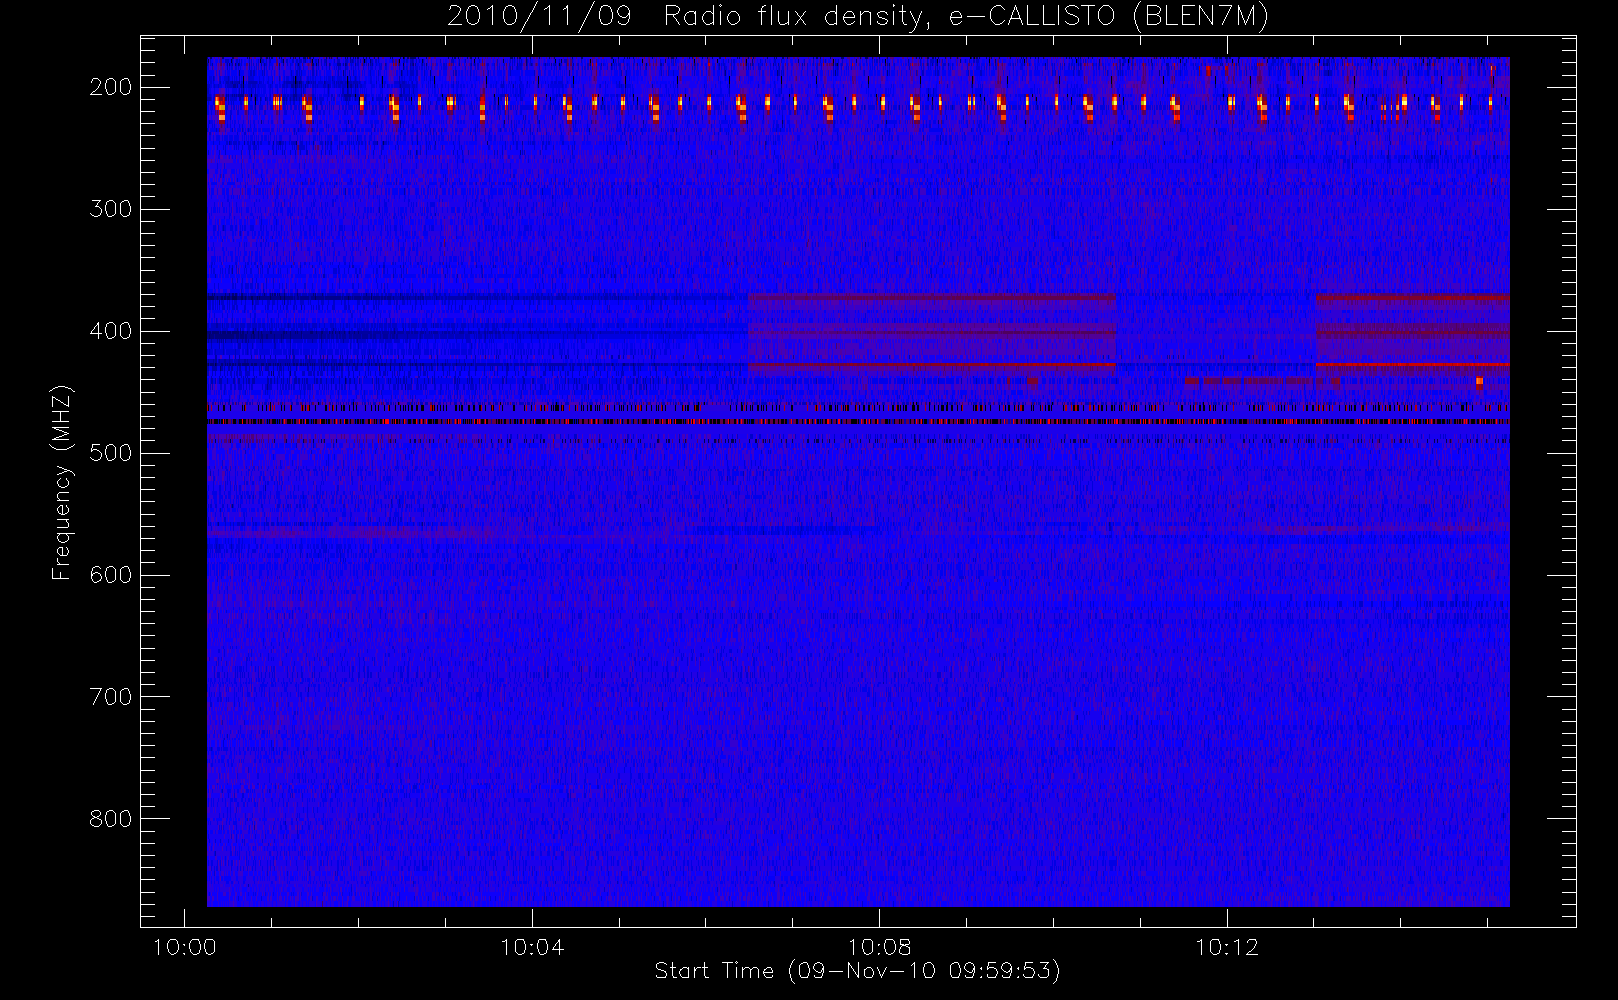Click the 600 frequency tick label
1618x1000 pixels.
(111, 575)
